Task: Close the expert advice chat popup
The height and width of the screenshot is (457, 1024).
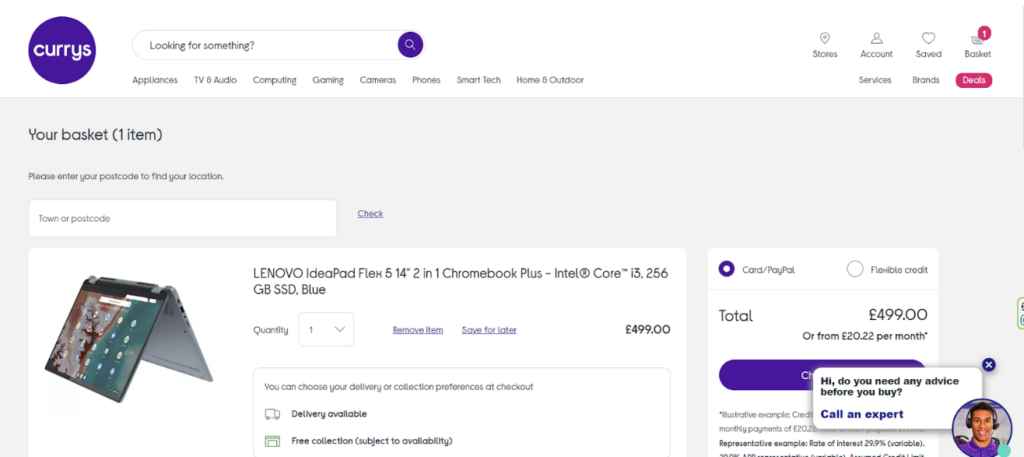Action: (989, 364)
